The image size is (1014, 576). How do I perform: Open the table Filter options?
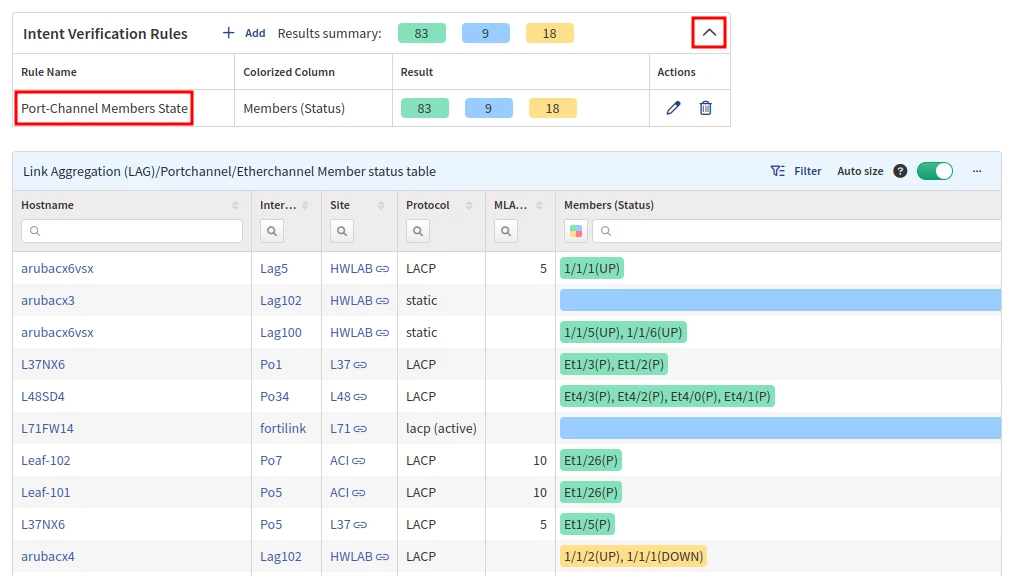pyautogui.click(x=796, y=171)
